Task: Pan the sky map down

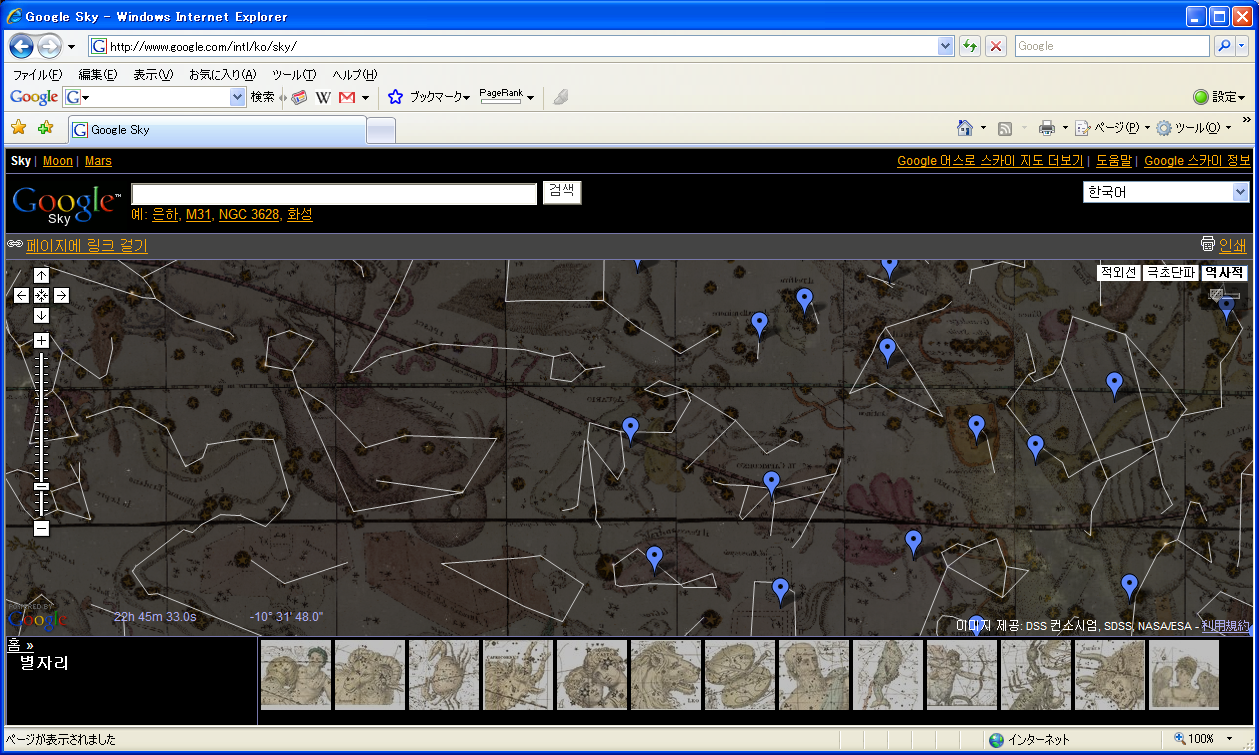Action: point(41,315)
